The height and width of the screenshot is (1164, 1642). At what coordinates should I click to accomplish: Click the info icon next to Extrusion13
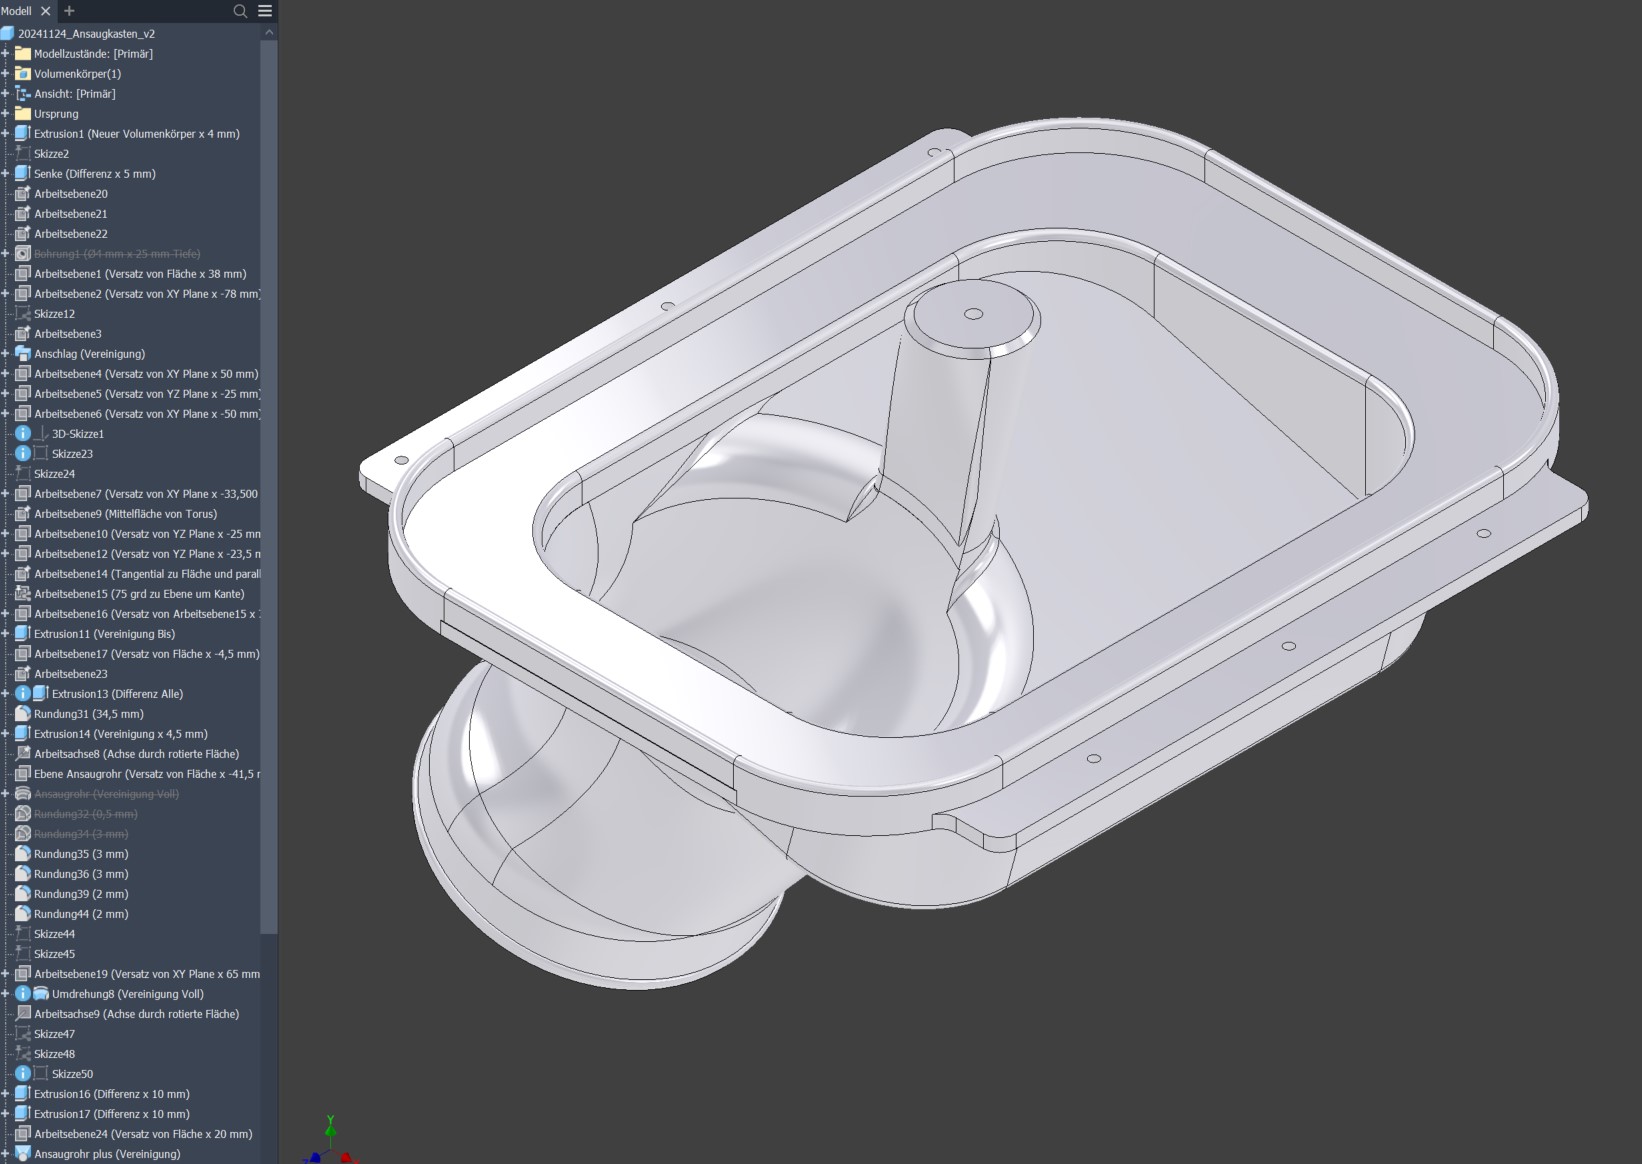(x=23, y=694)
